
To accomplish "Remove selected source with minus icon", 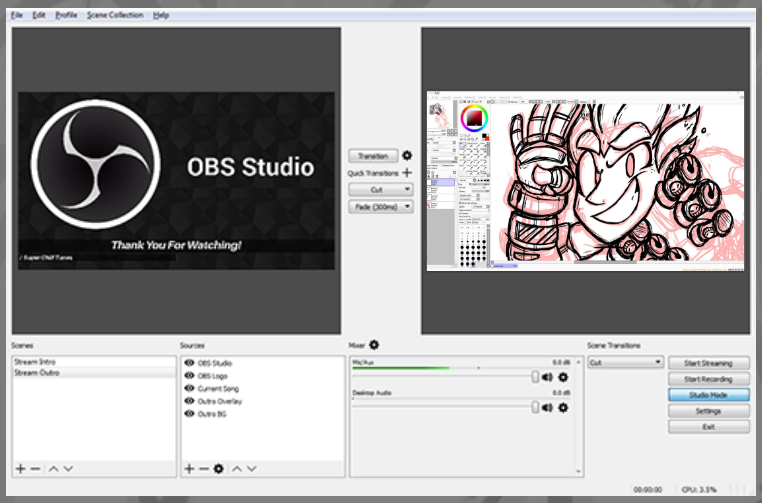I will coord(204,468).
